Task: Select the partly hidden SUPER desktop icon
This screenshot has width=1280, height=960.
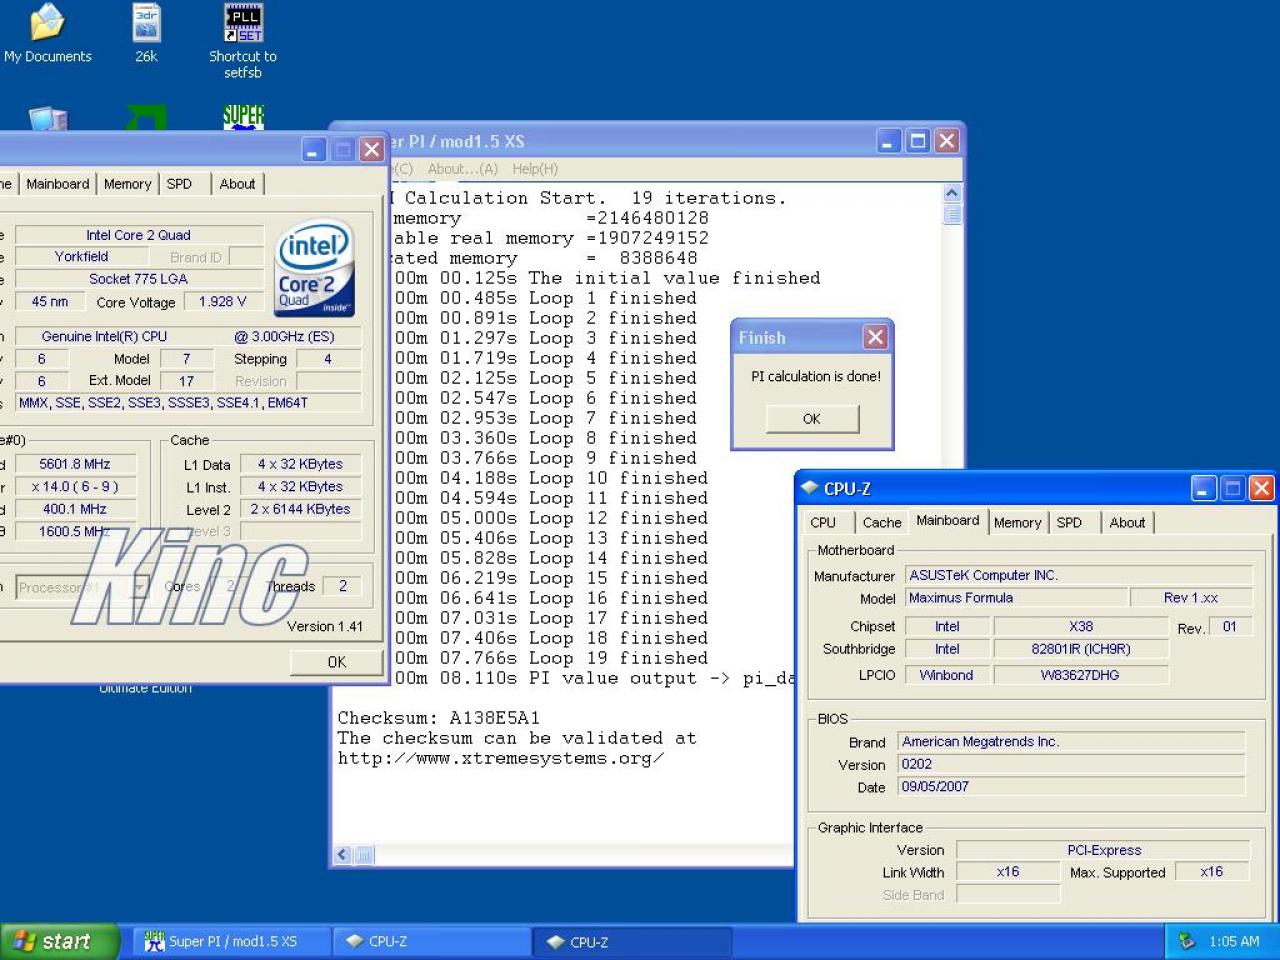Action: pos(243,117)
